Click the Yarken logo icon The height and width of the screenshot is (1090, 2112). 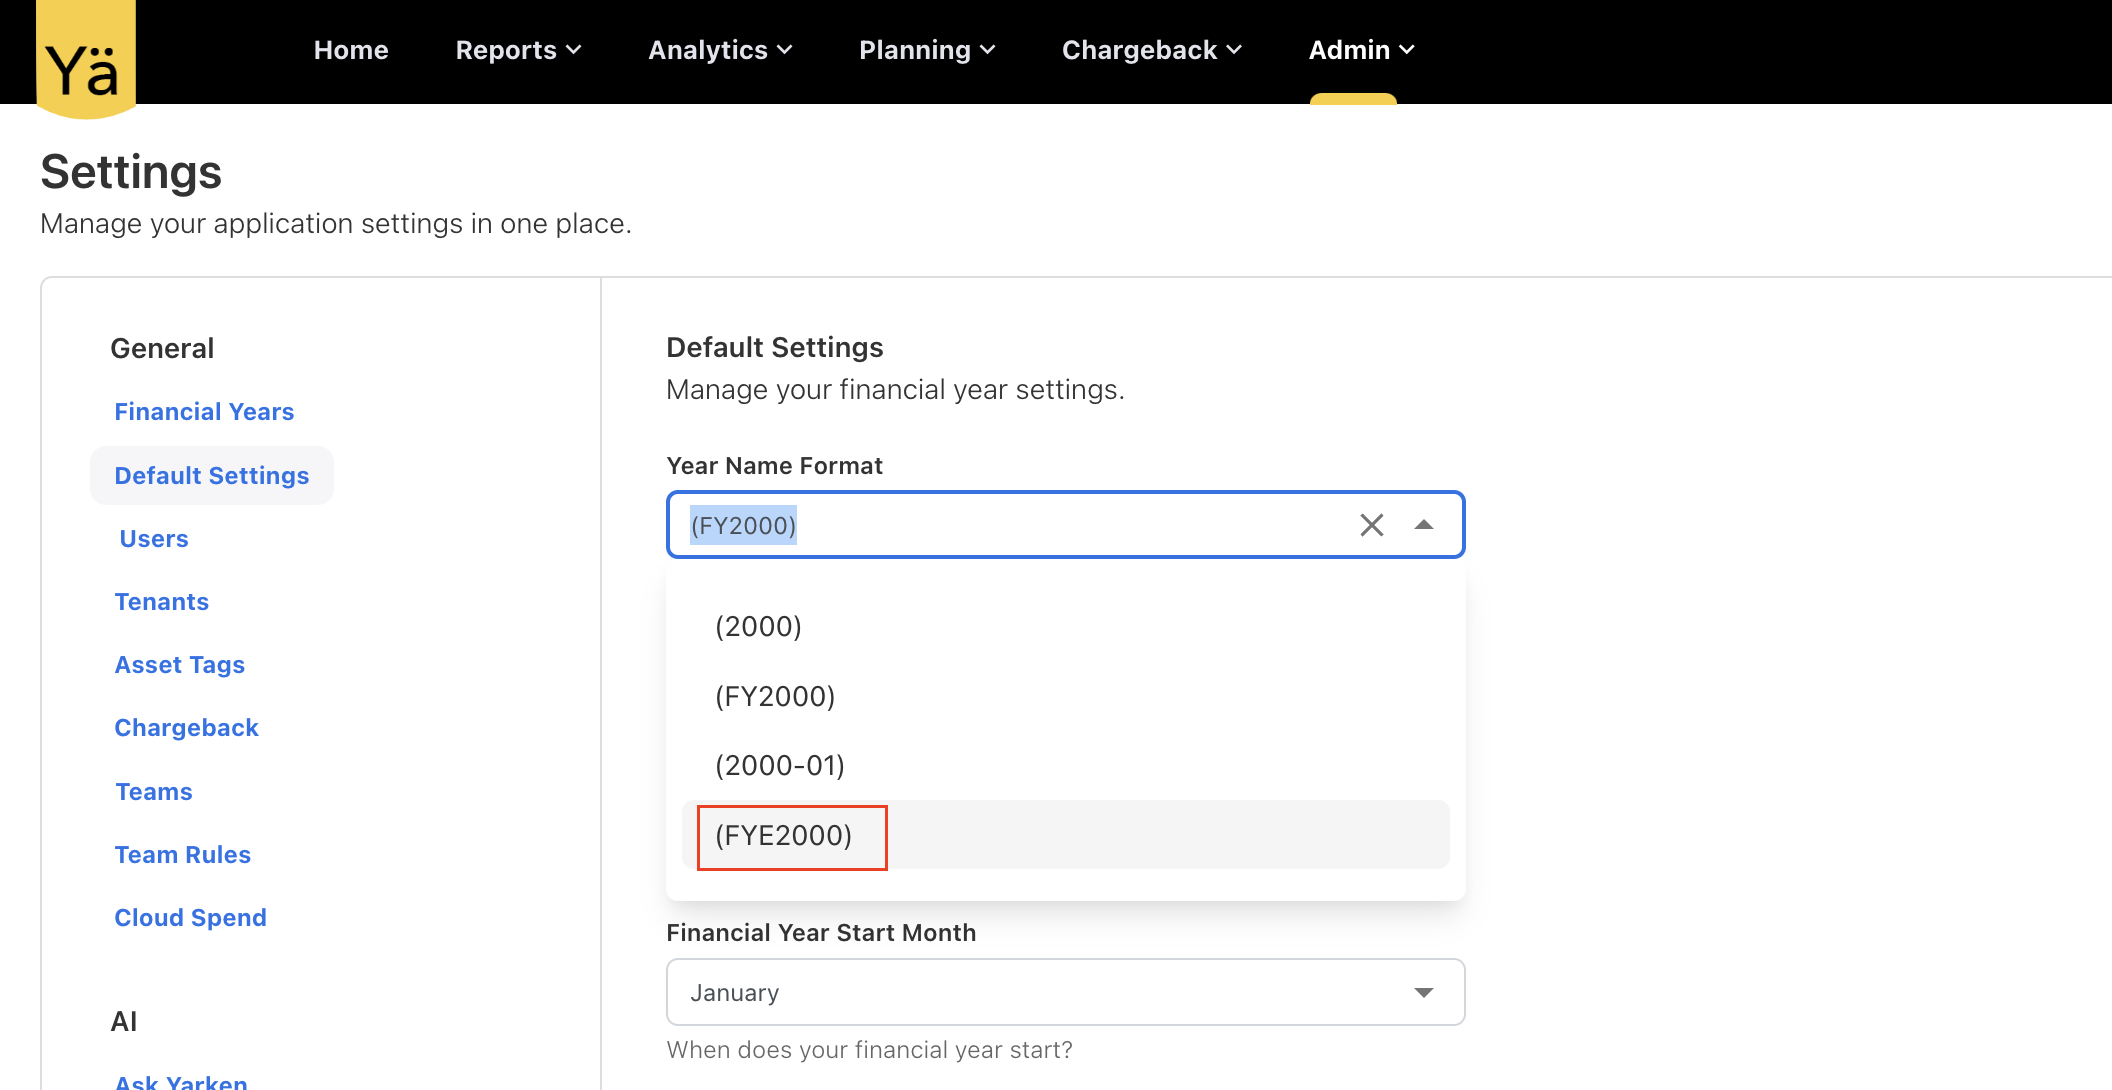point(85,60)
